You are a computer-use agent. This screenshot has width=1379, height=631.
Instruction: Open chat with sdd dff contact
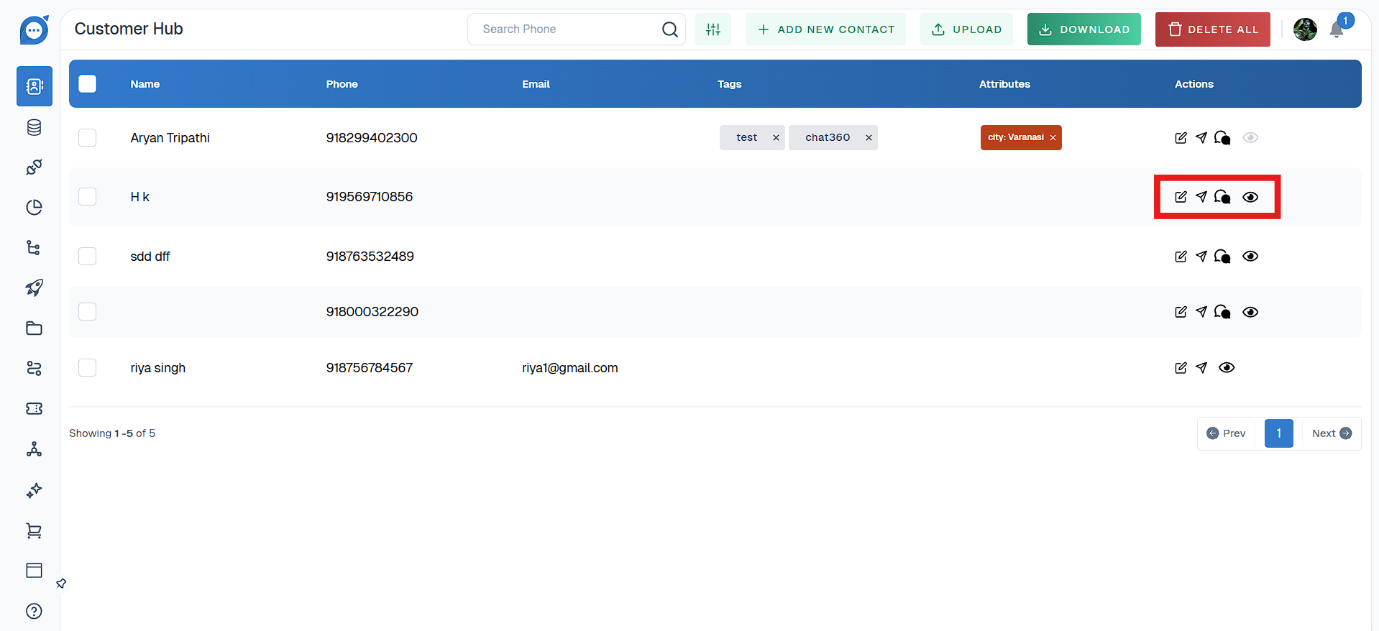coord(1222,257)
